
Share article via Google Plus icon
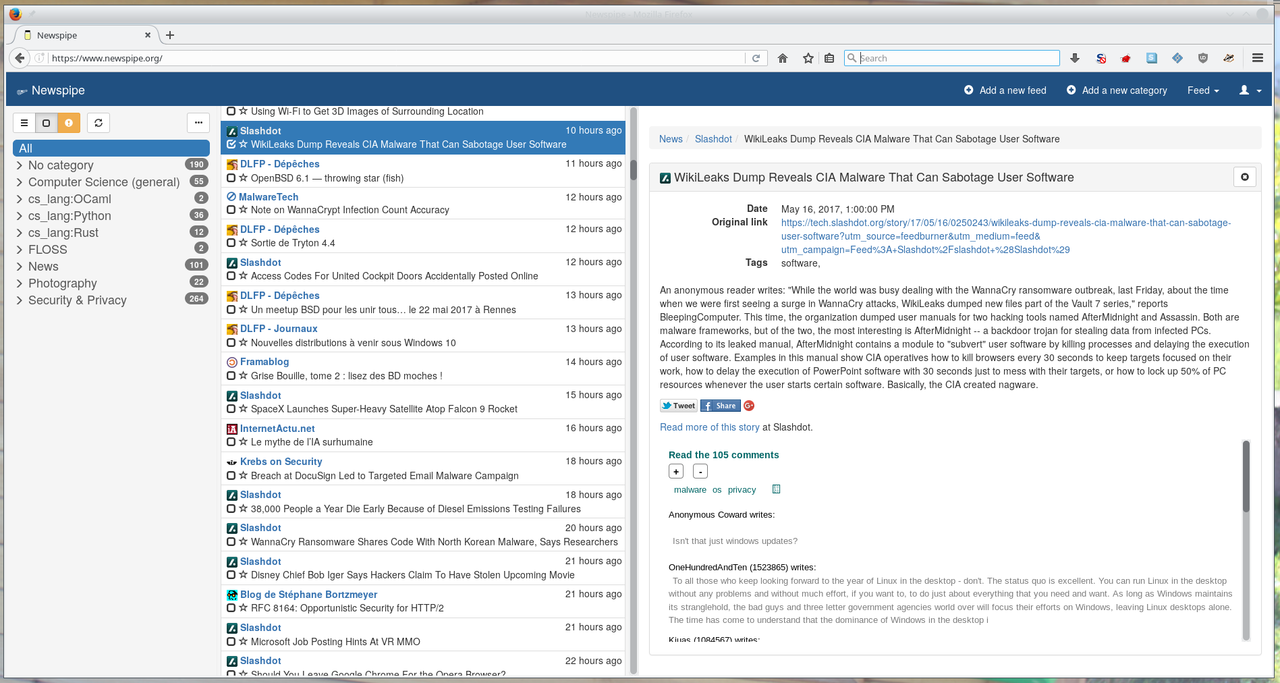click(748, 406)
